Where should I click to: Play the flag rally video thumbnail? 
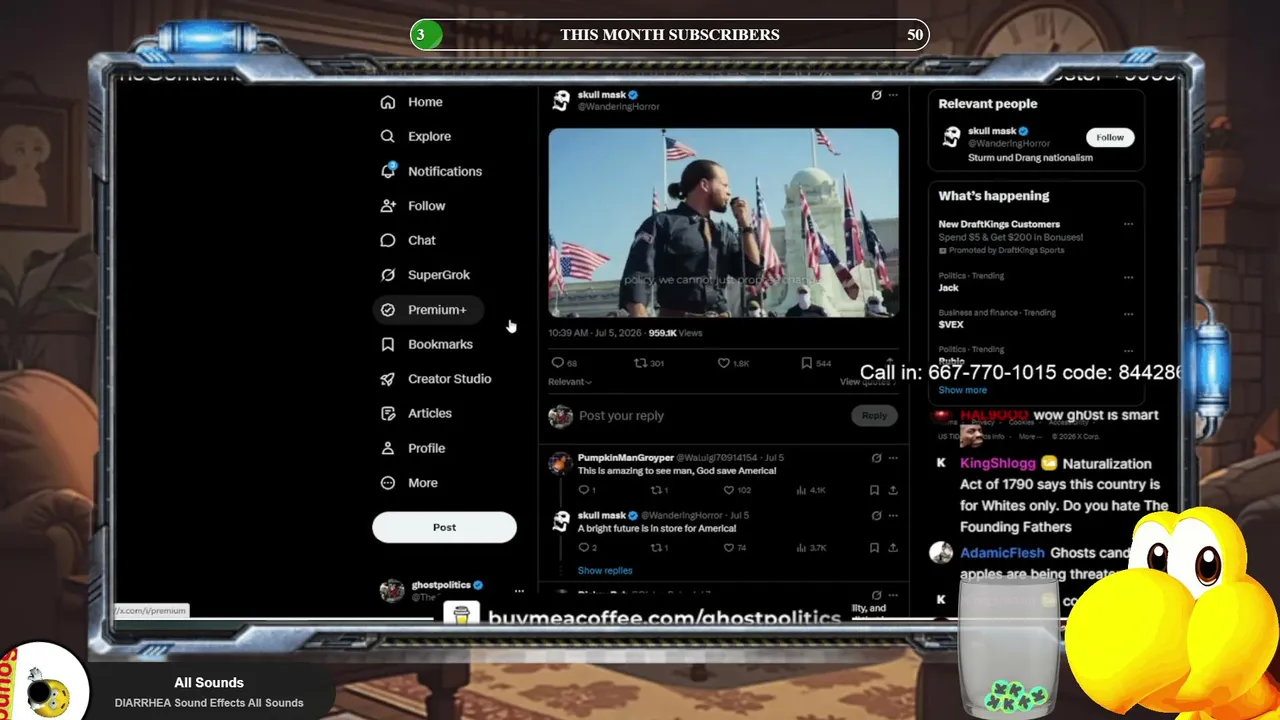click(x=723, y=222)
